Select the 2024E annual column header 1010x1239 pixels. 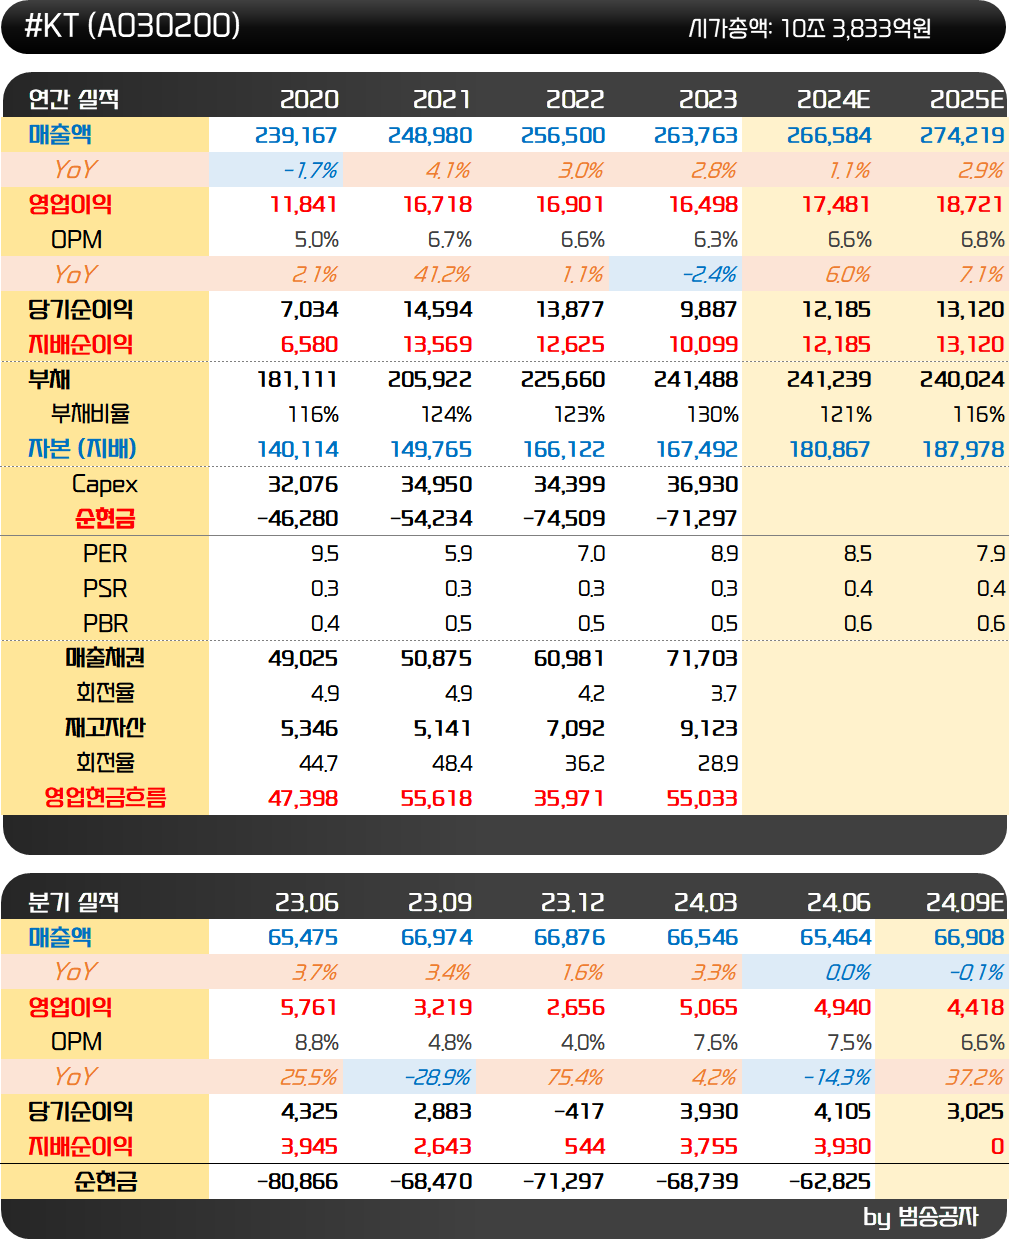pos(834,99)
